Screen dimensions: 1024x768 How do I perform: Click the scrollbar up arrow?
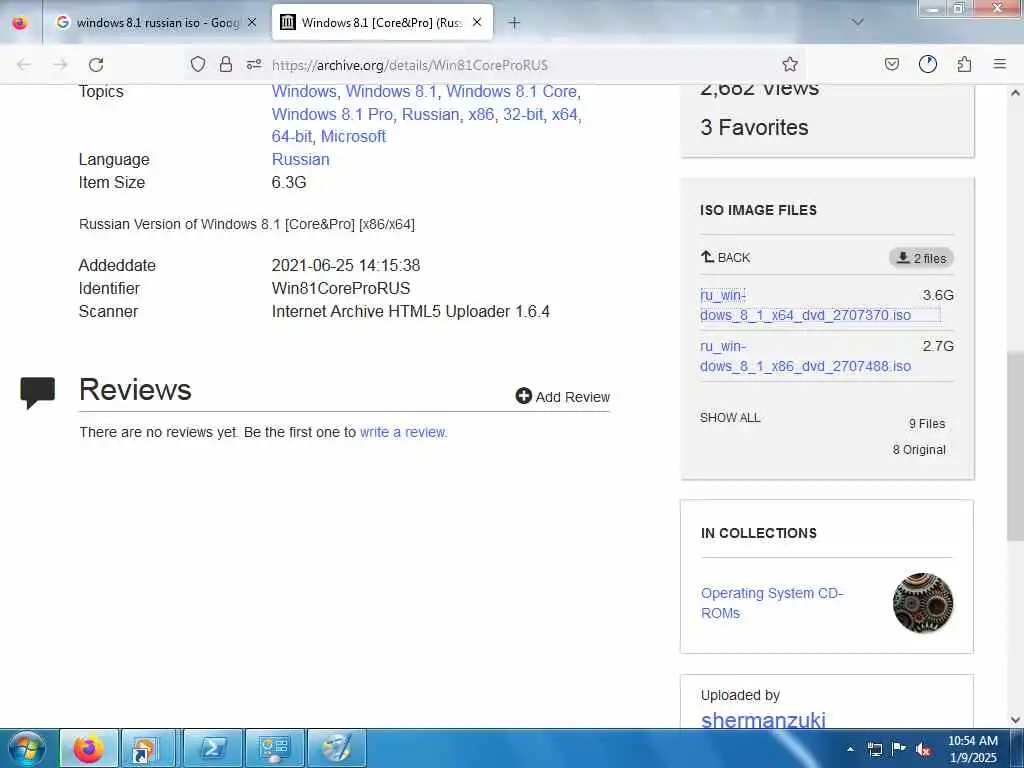tap(1015, 93)
